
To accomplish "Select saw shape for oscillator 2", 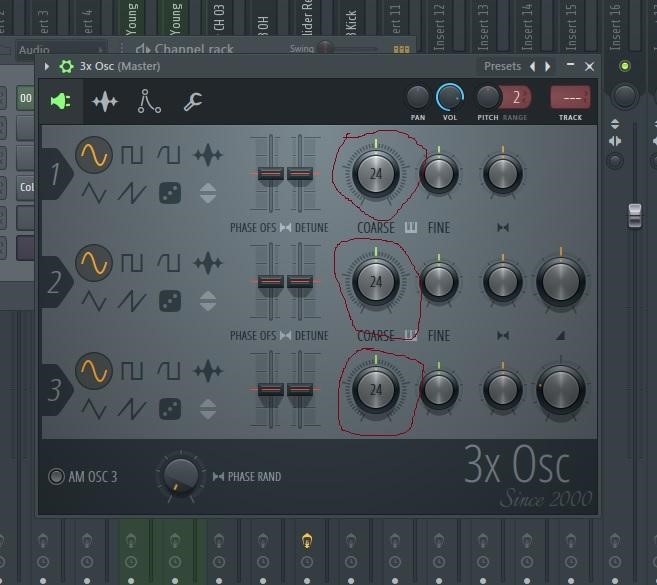I will click(132, 301).
